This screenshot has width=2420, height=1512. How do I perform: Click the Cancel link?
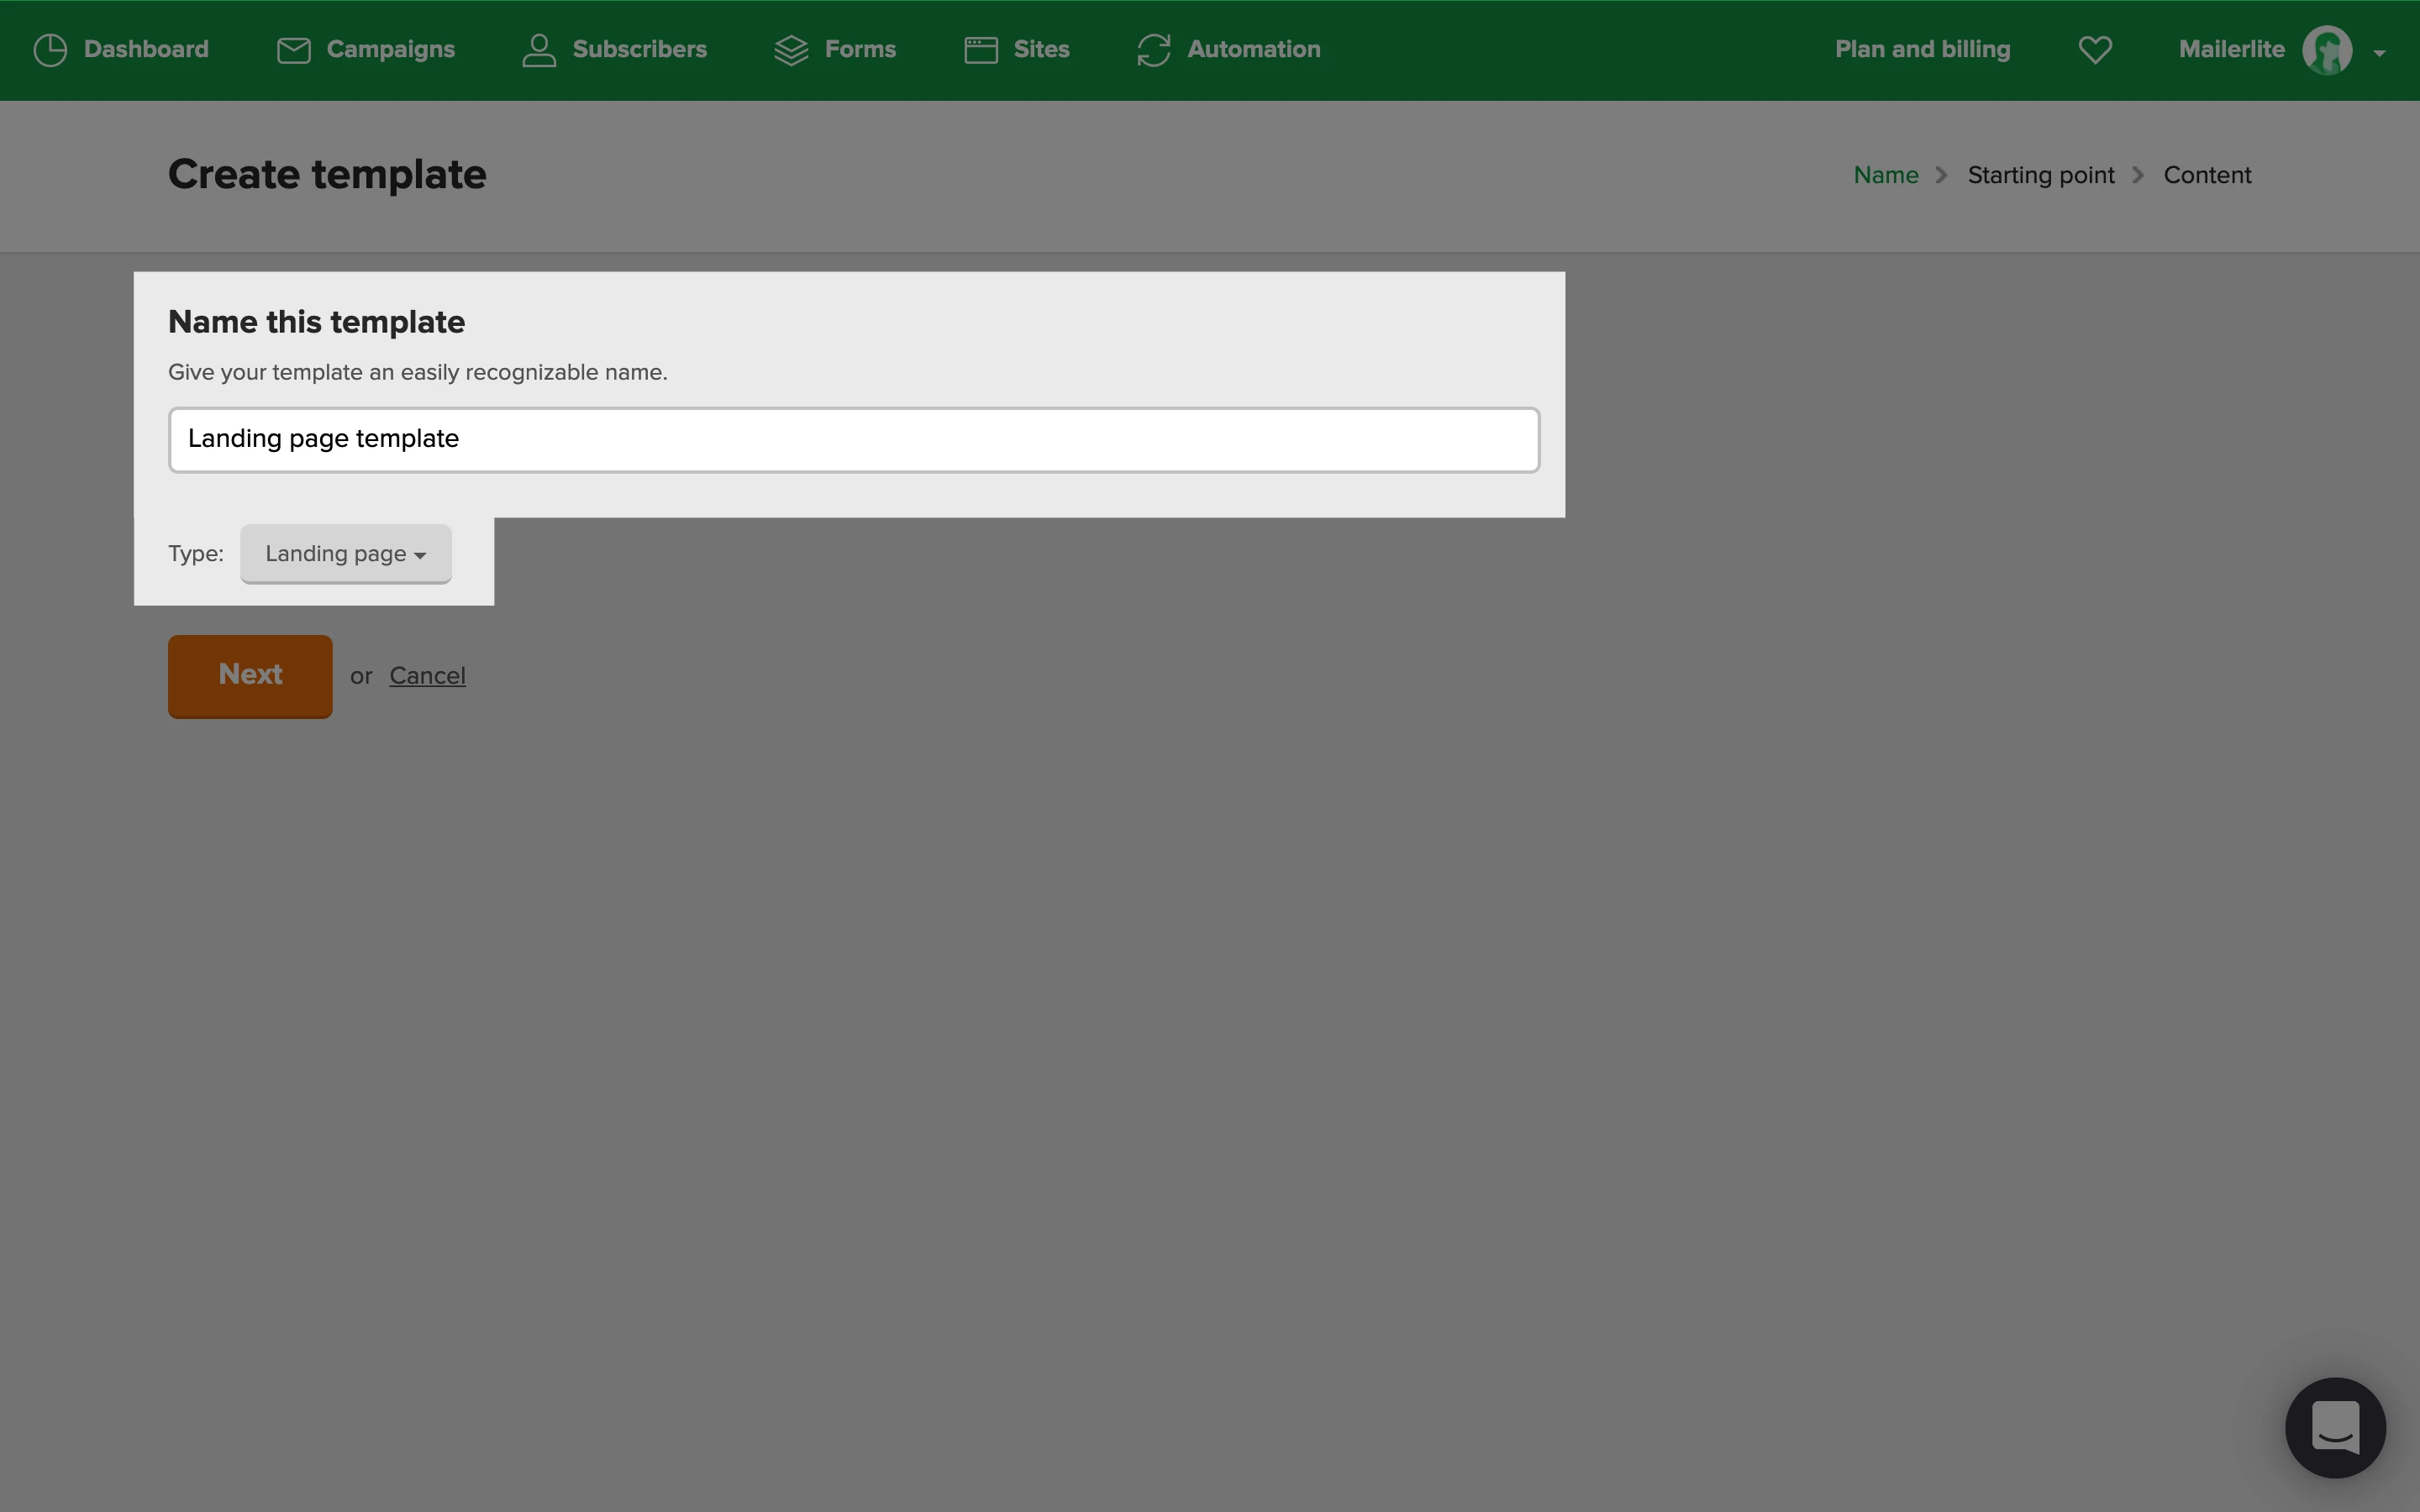click(427, 676)
